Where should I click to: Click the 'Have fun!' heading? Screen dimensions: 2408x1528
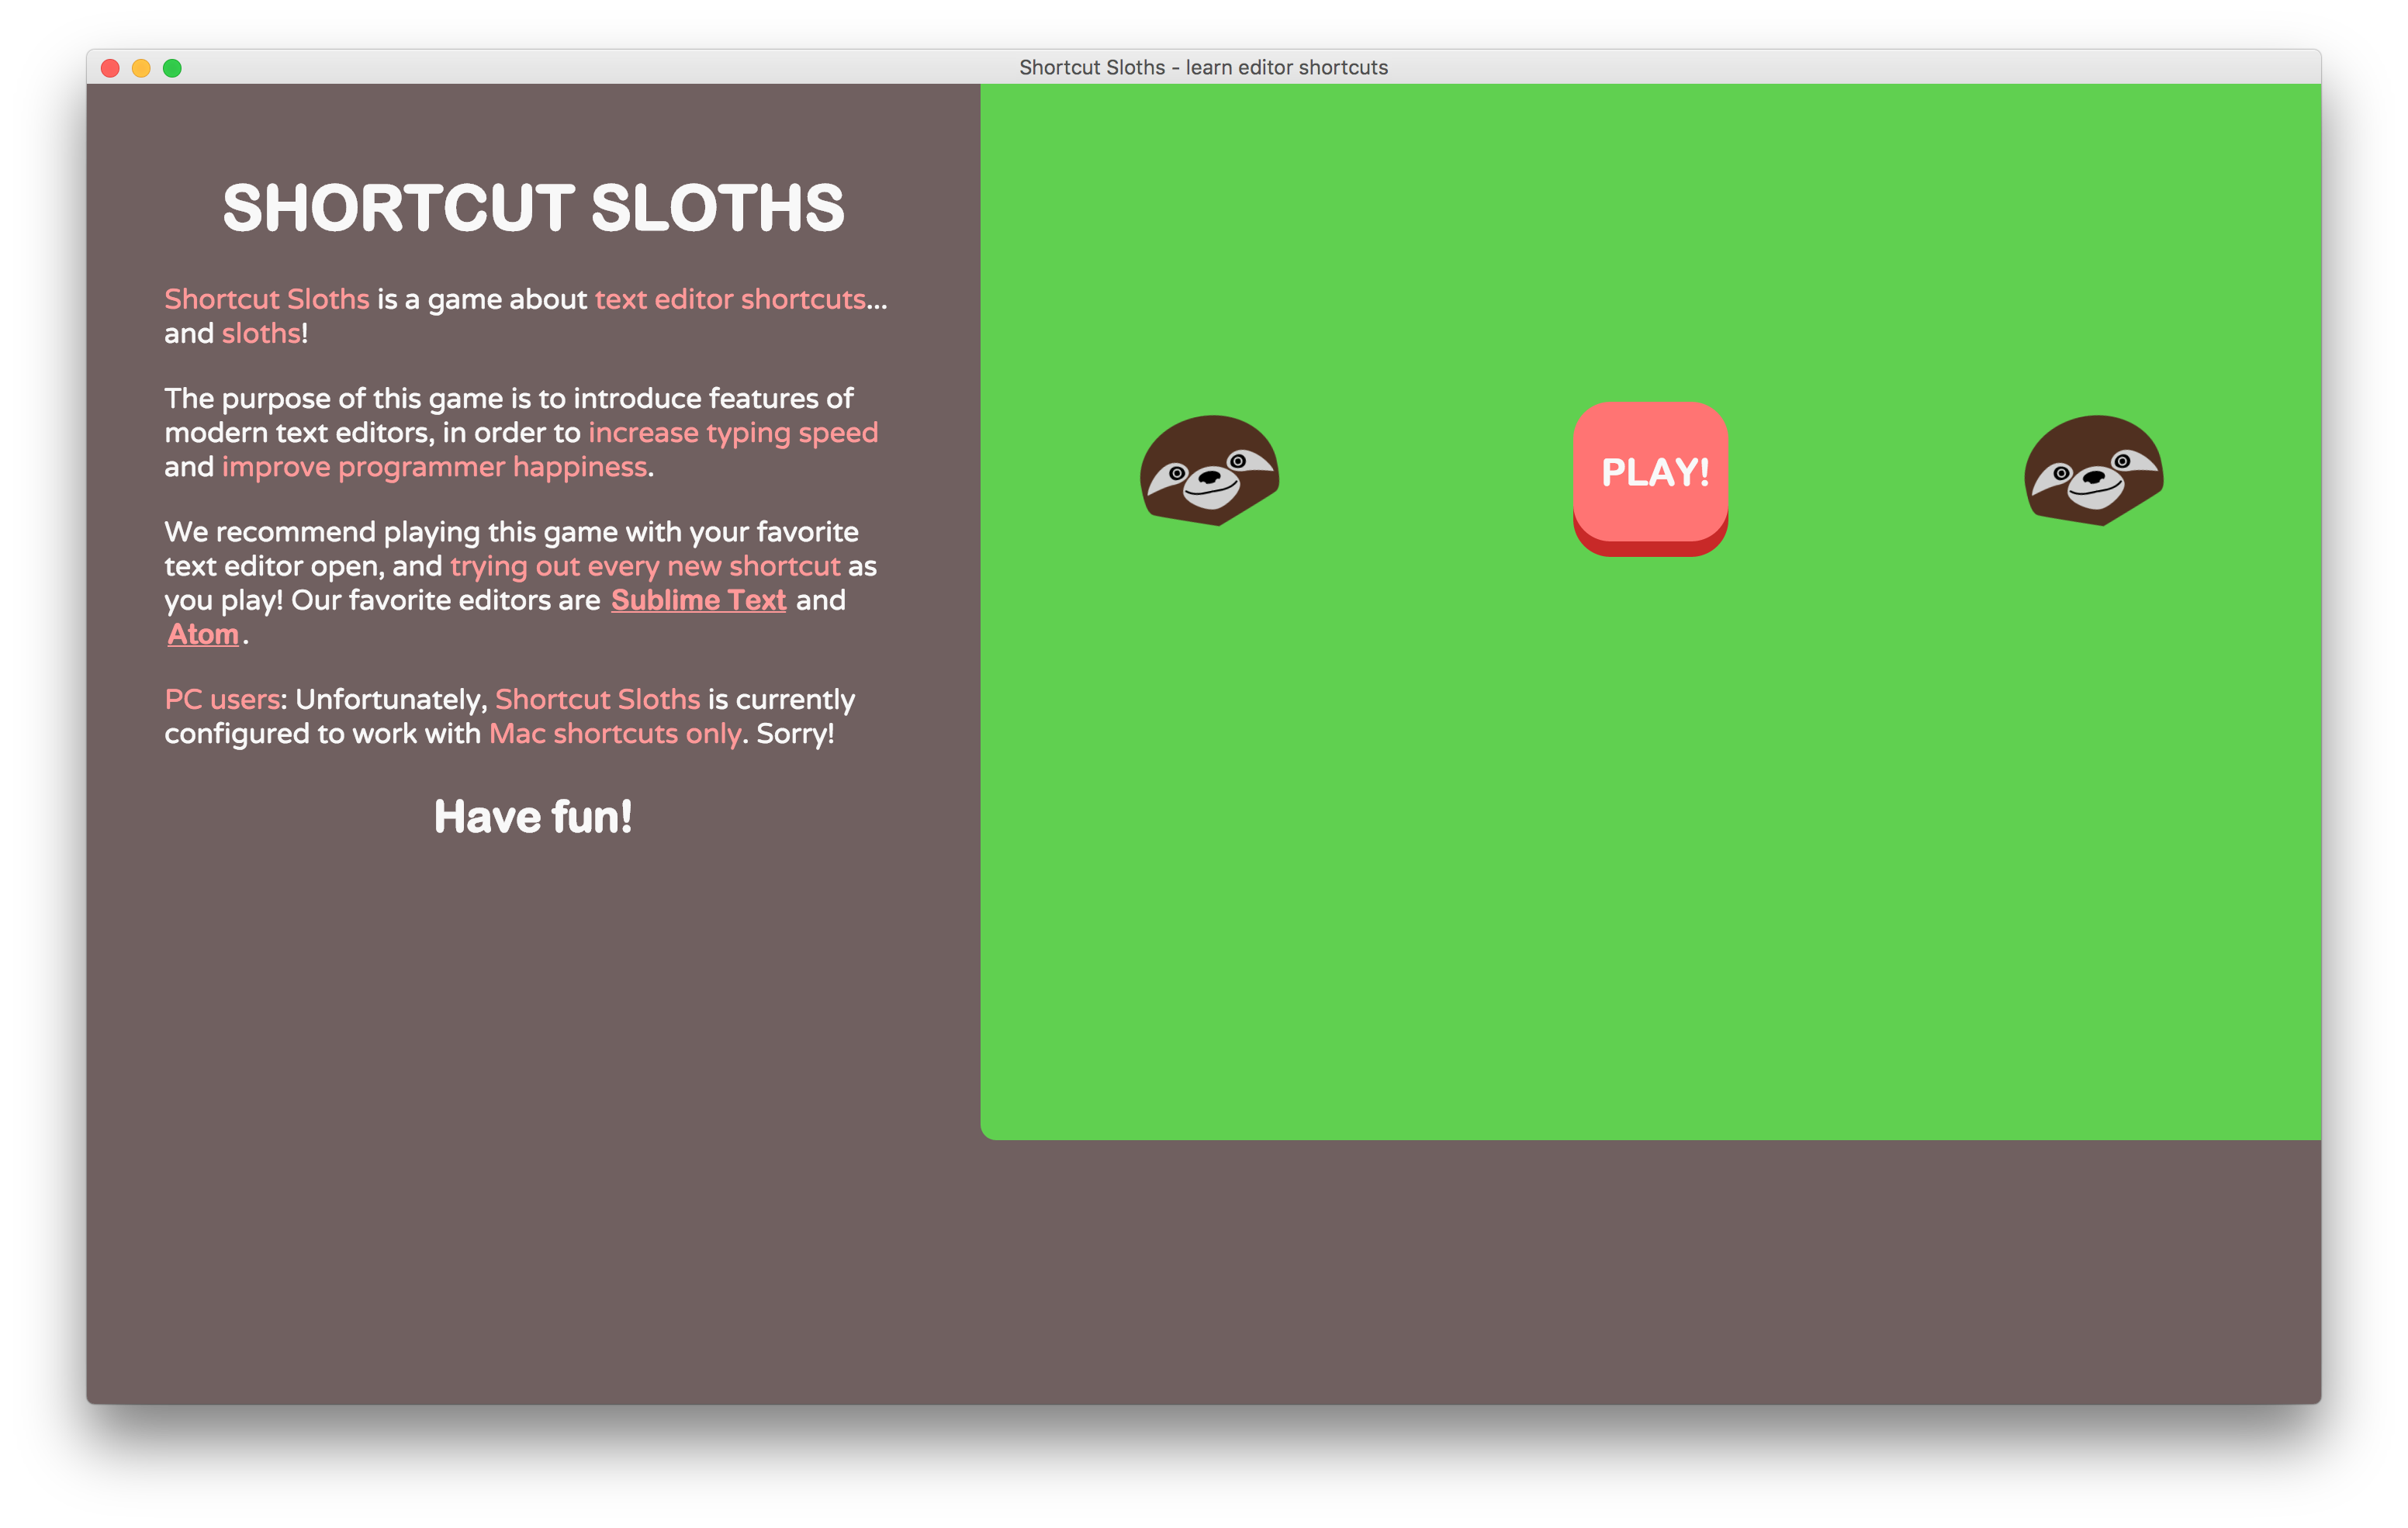point(533,817)
